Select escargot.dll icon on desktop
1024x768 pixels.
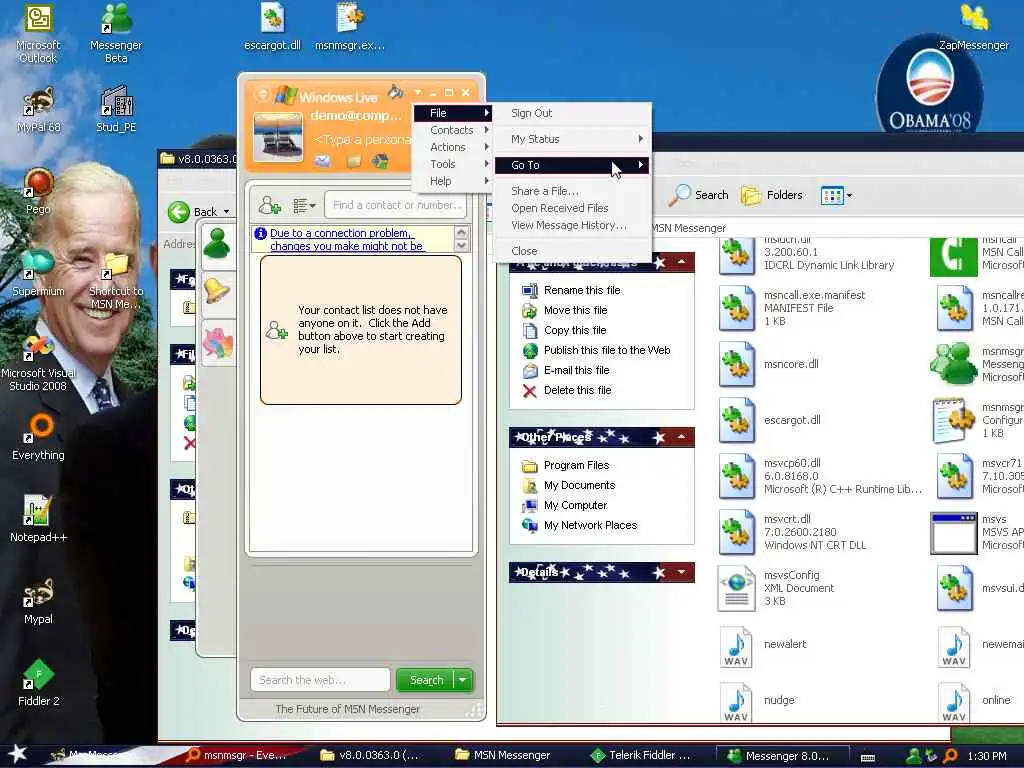coord(272,27)
